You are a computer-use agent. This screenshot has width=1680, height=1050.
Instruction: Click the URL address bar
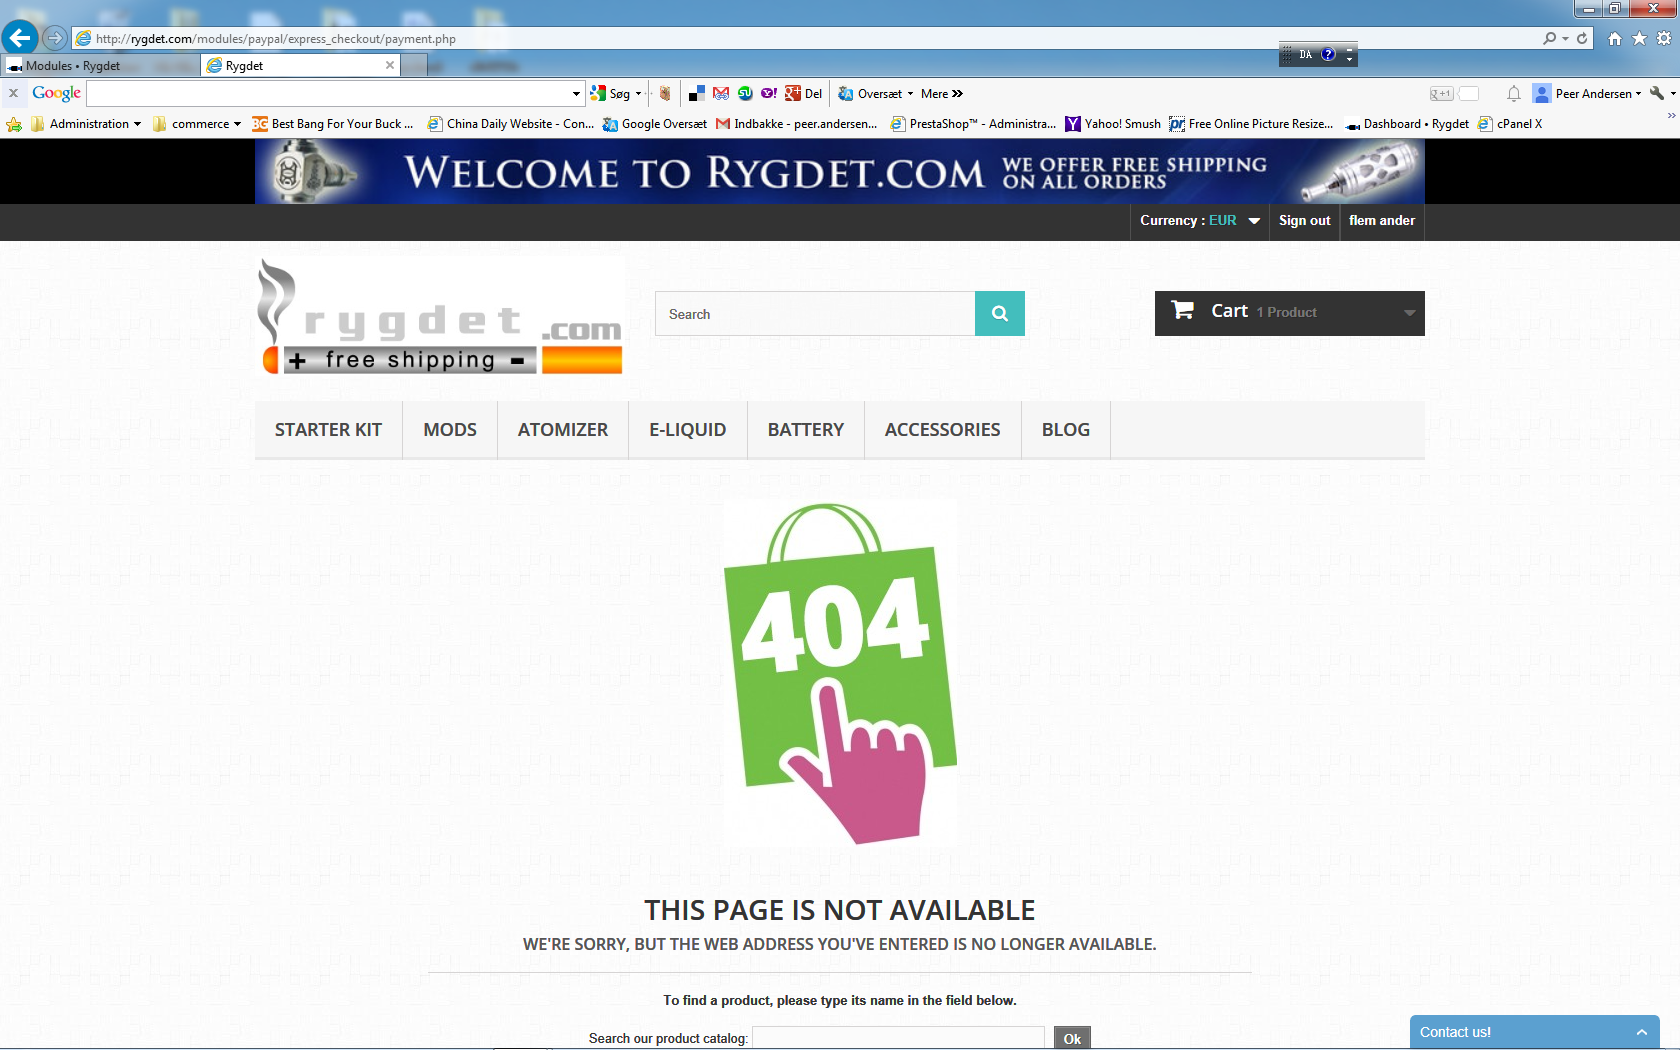coord(805,39)
